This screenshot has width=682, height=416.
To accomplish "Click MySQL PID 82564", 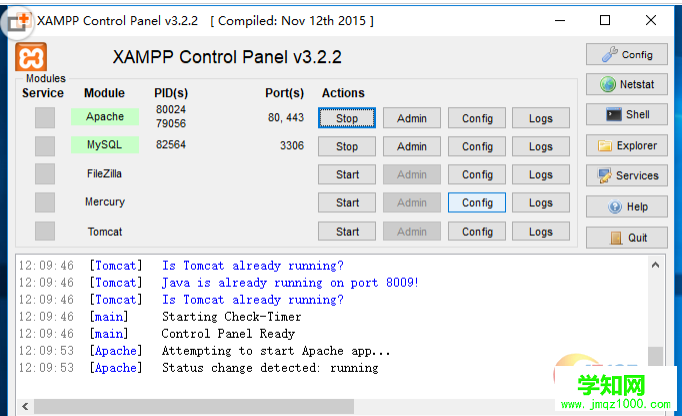I will [x=171, y=144].
